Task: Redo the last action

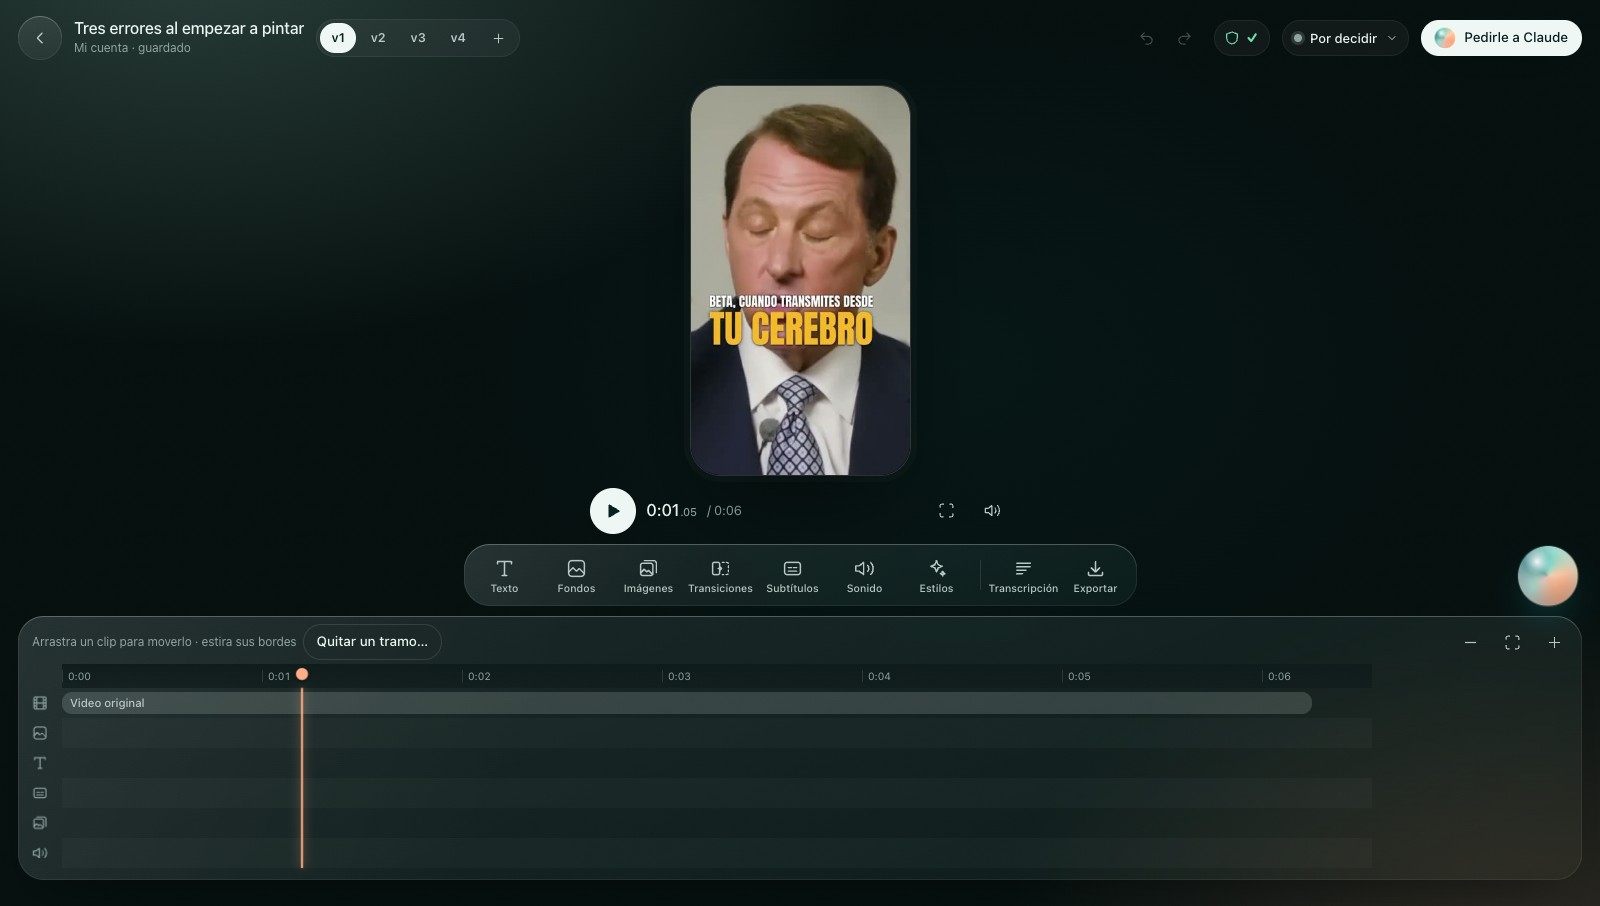Action: click(x=1184, y=38)
